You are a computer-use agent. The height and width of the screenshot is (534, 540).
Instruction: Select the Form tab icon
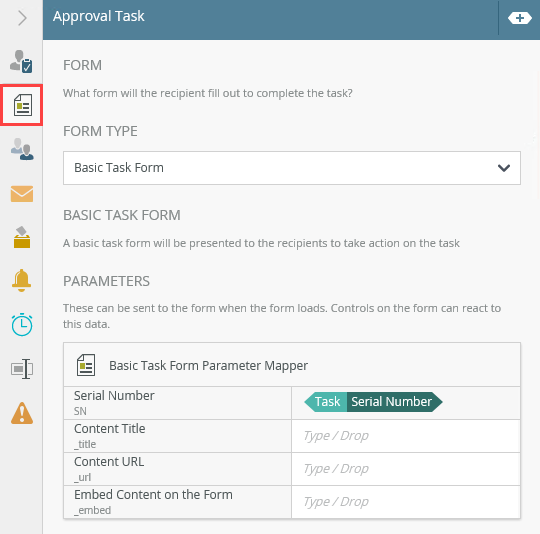(x=23, y=105)
